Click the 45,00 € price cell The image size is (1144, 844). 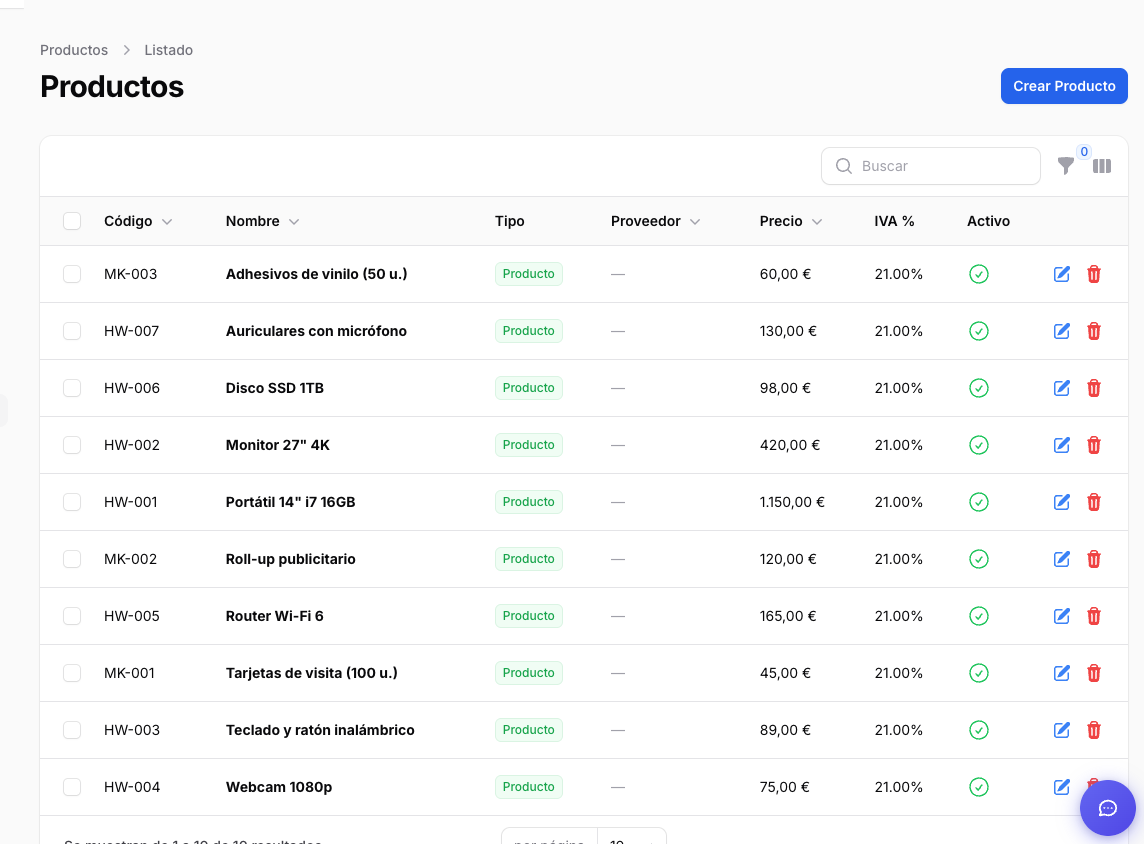(785, 673)
